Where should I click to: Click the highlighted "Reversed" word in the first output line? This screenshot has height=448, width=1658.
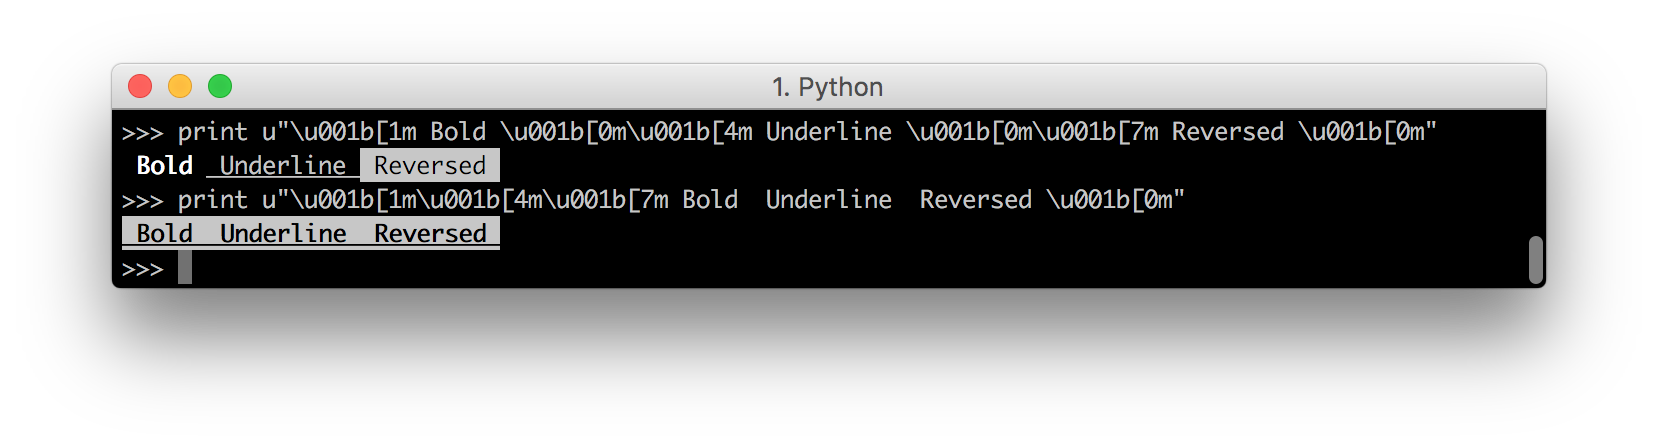(x=430, y=166)
